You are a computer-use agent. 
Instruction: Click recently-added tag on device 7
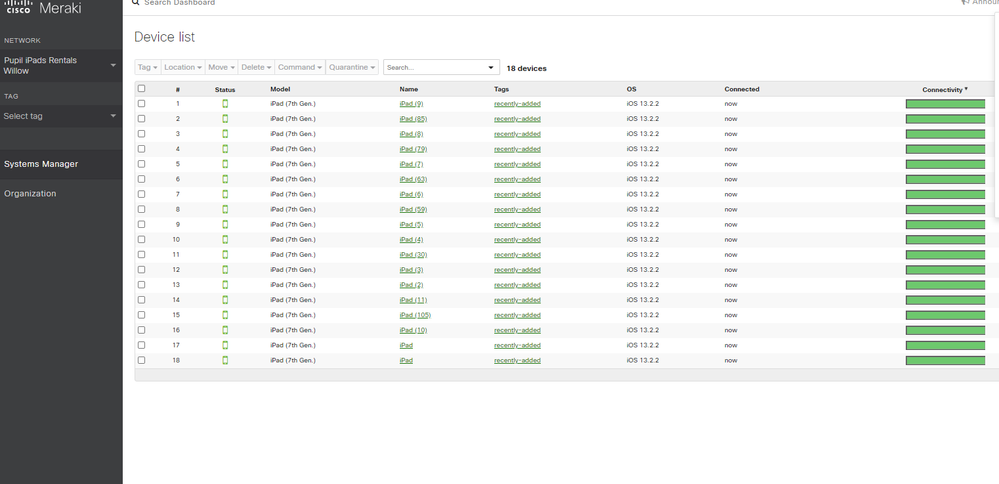click(x=517, y=195)
